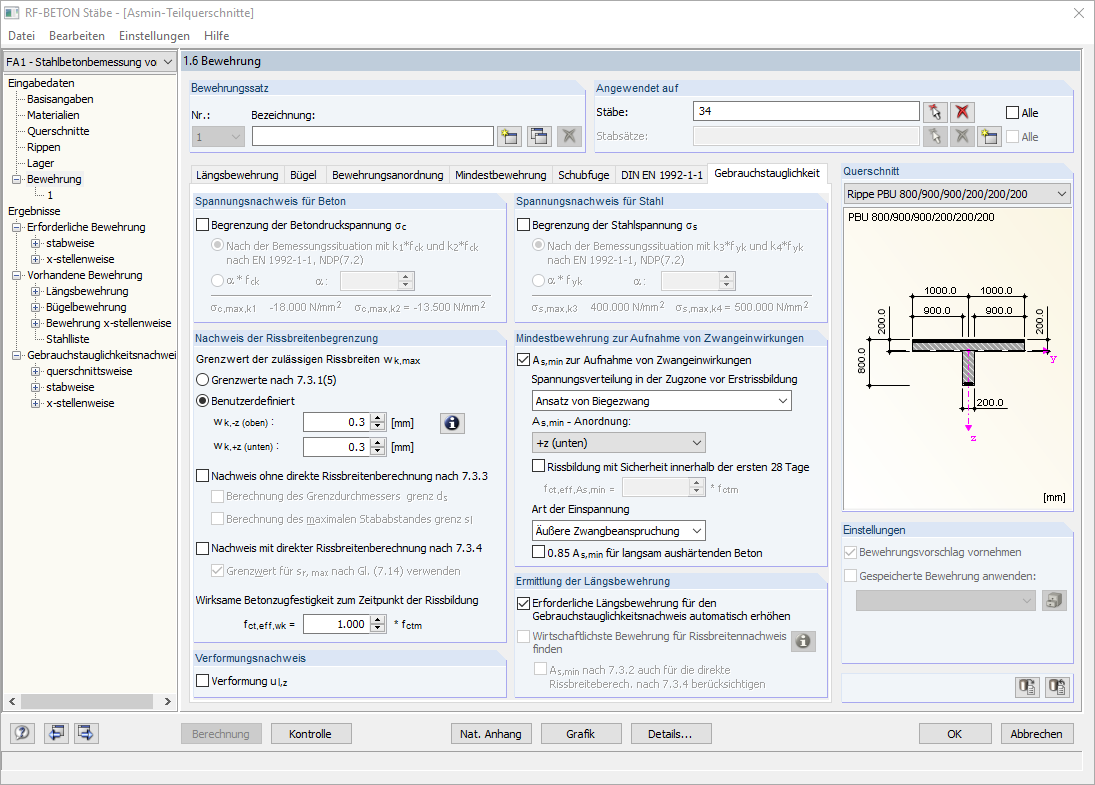
Task: Open the Details dialog
Action: [671, 733]
